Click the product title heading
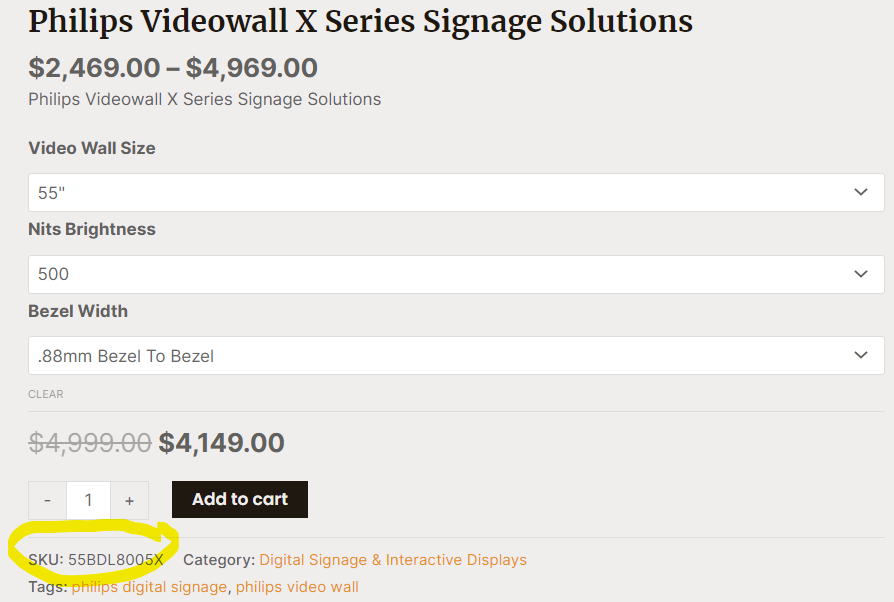Image resolution: width=894 pixels, height=602 pixels. [361, 21]
